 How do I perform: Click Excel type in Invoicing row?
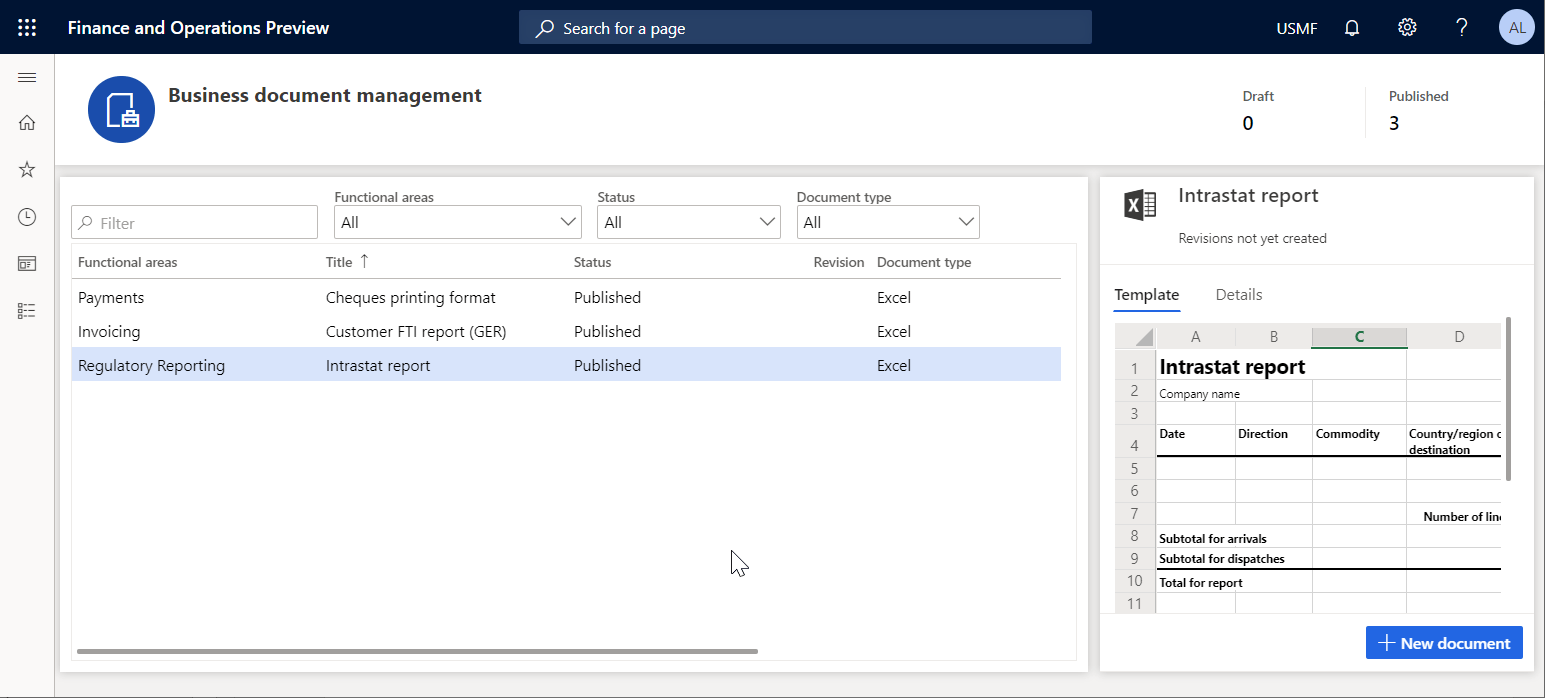(894, 331)
